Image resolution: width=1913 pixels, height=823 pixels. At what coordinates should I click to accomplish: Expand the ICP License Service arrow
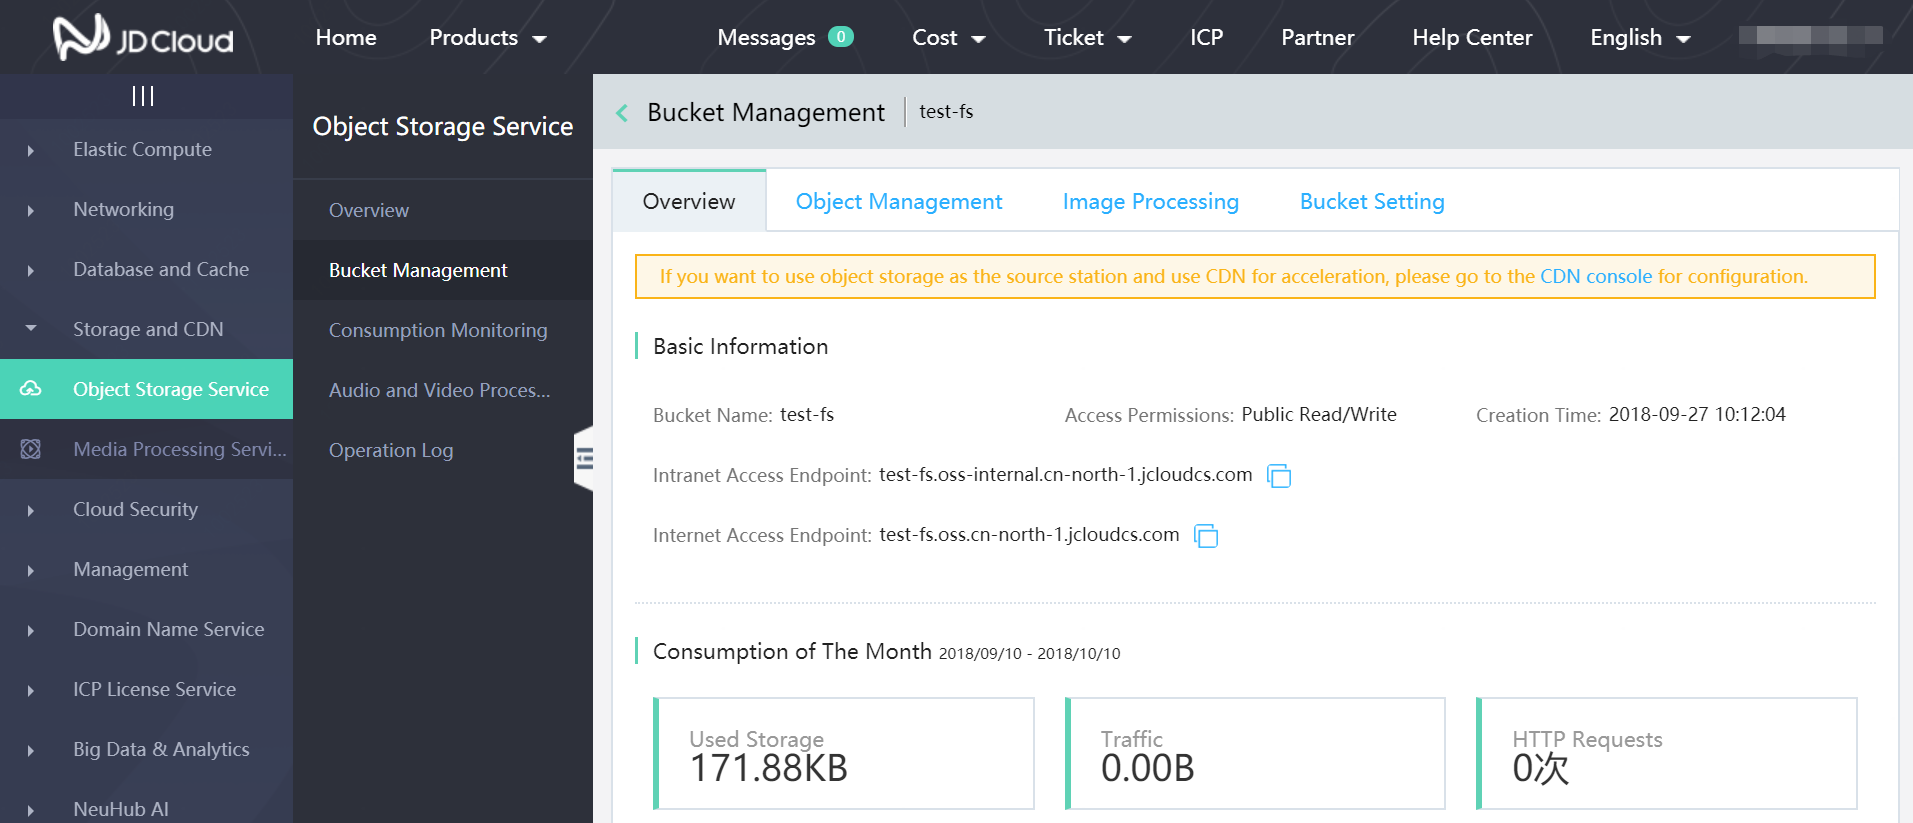pos(31,690)
